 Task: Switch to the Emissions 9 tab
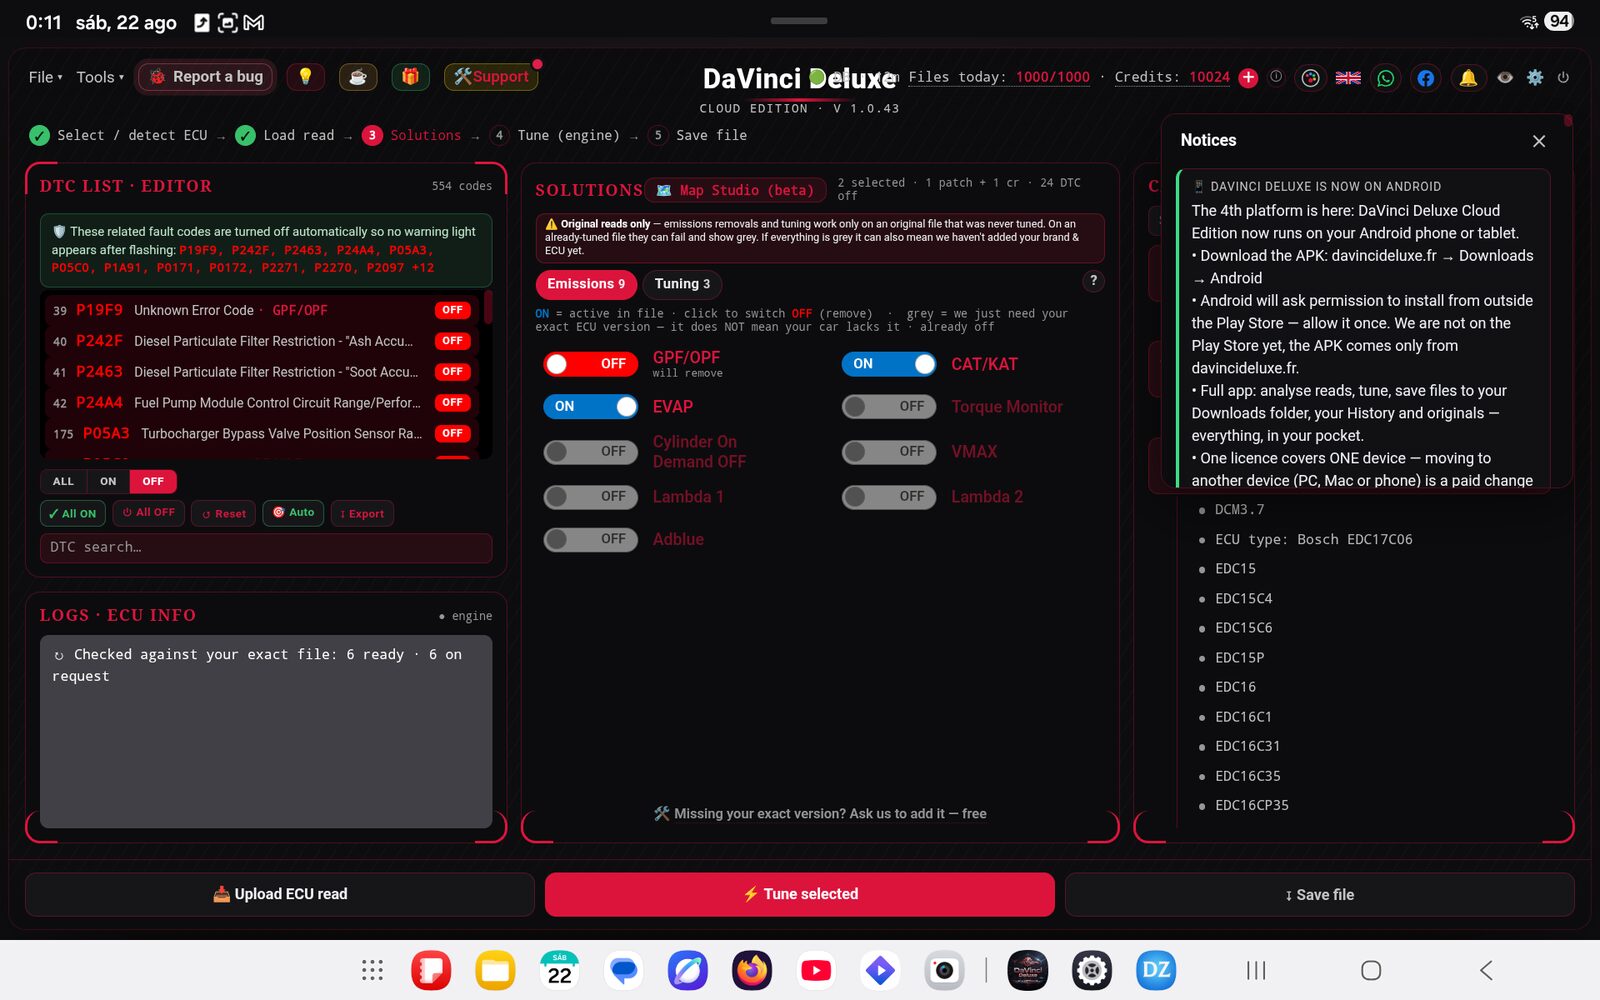point(586,284)
